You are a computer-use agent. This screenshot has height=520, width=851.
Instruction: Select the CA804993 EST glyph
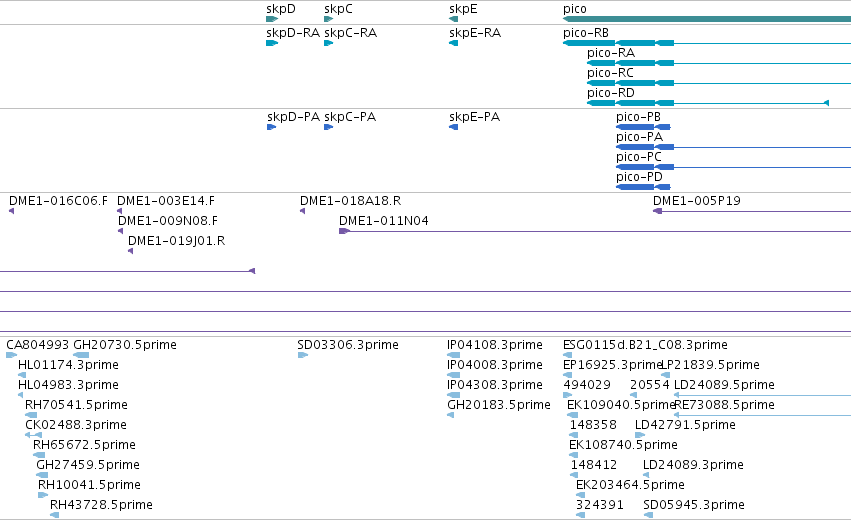[x=11, y=355]
